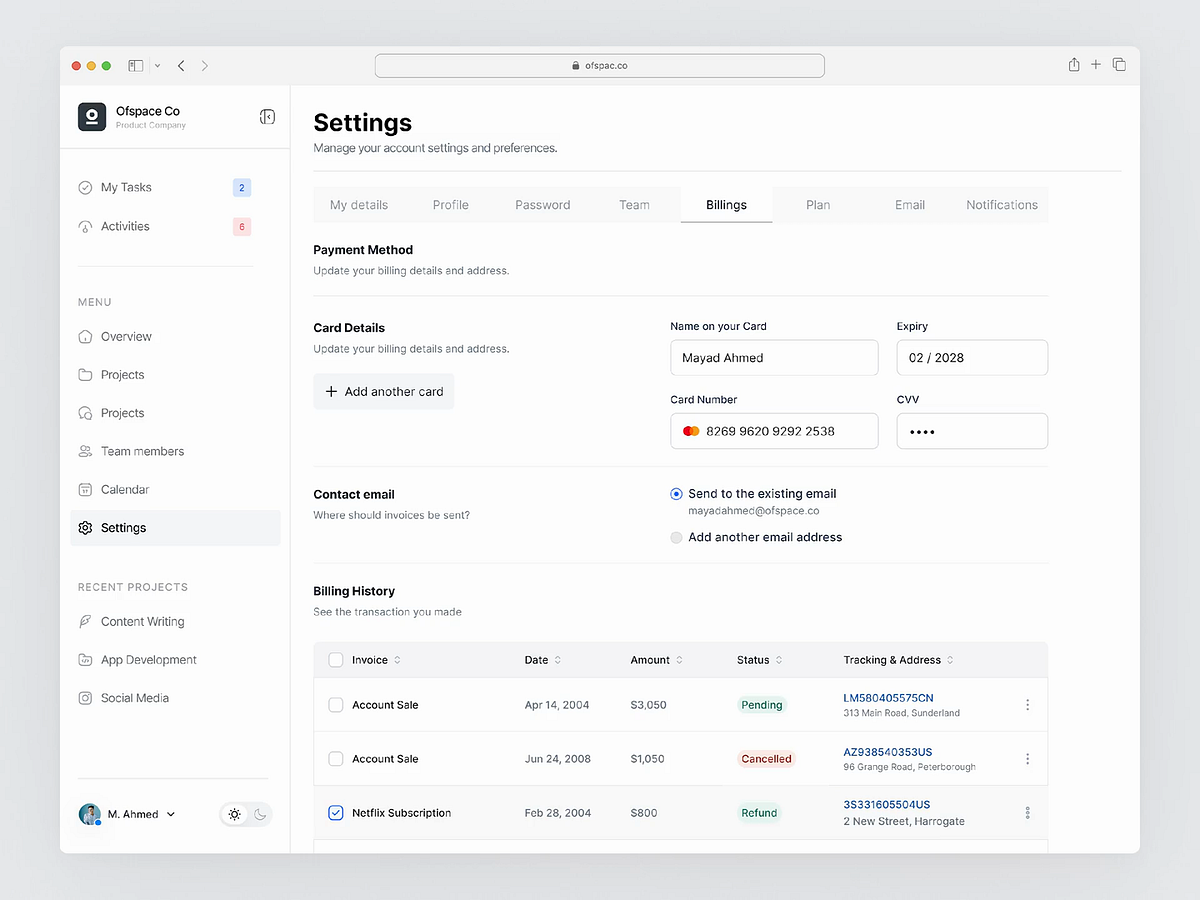This screenshot has width=1200, height=900.
Task: Open the Content Writing recent project
Action: (142, 621)
